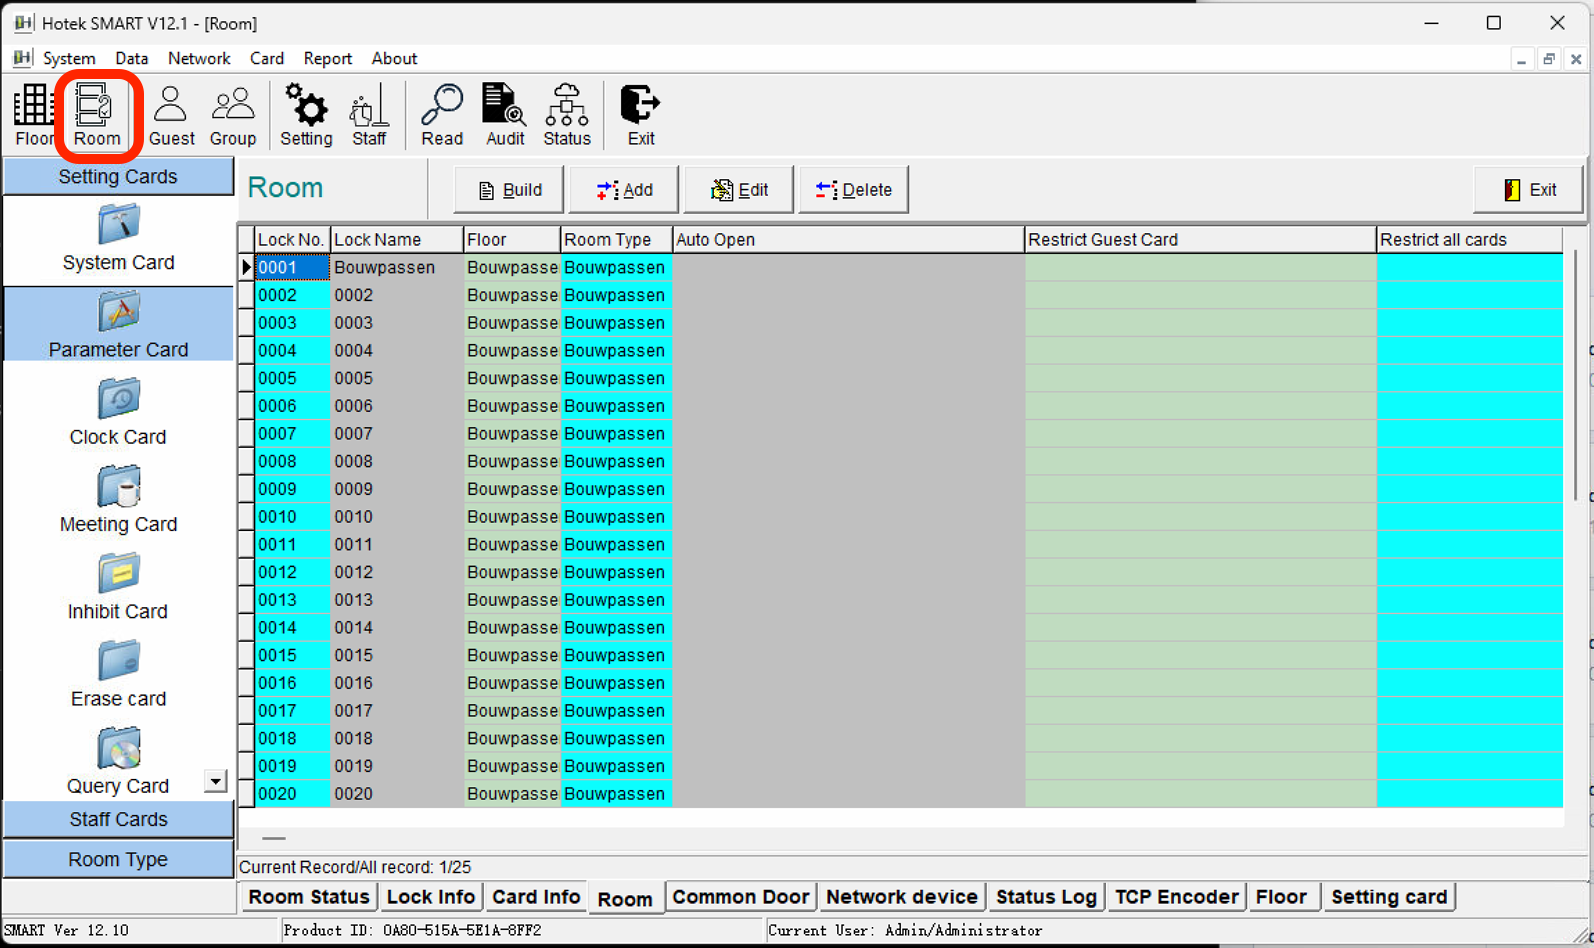The image size is (1594, 948).
Task: Open the Status toolbar icon
Action: [x=567, y=115]
